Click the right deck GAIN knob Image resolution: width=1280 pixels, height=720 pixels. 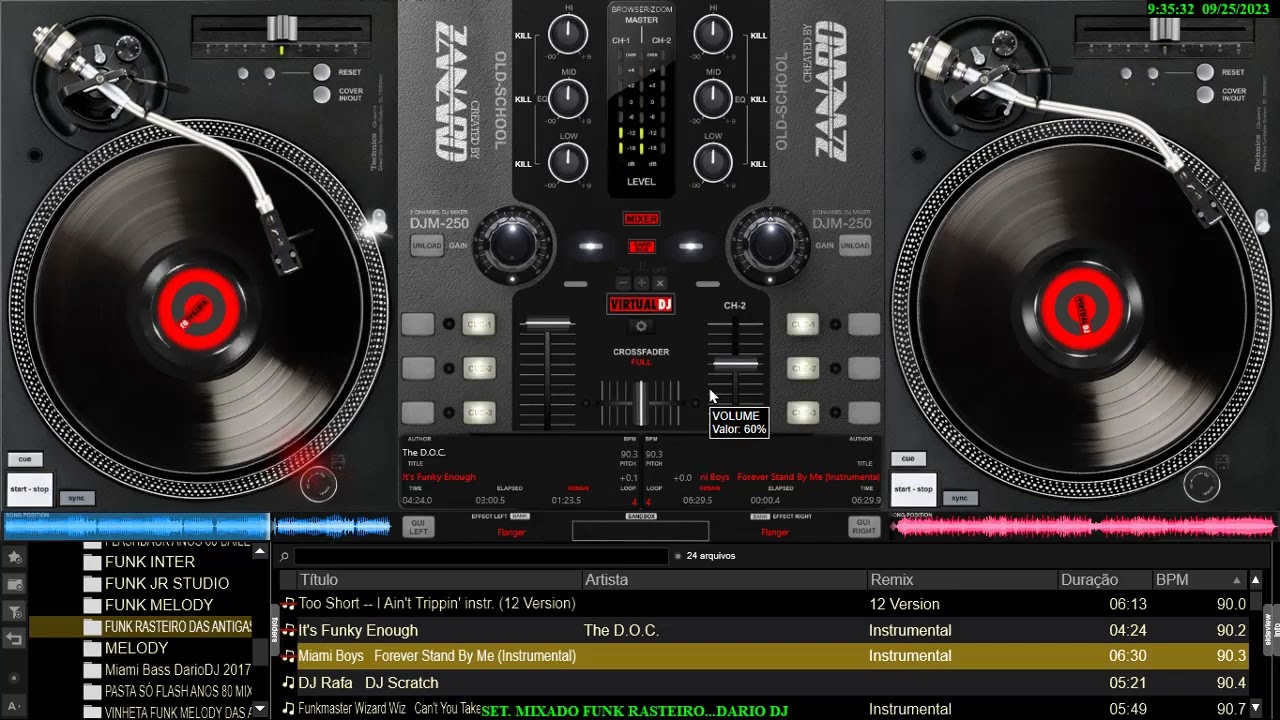point(769,243)
